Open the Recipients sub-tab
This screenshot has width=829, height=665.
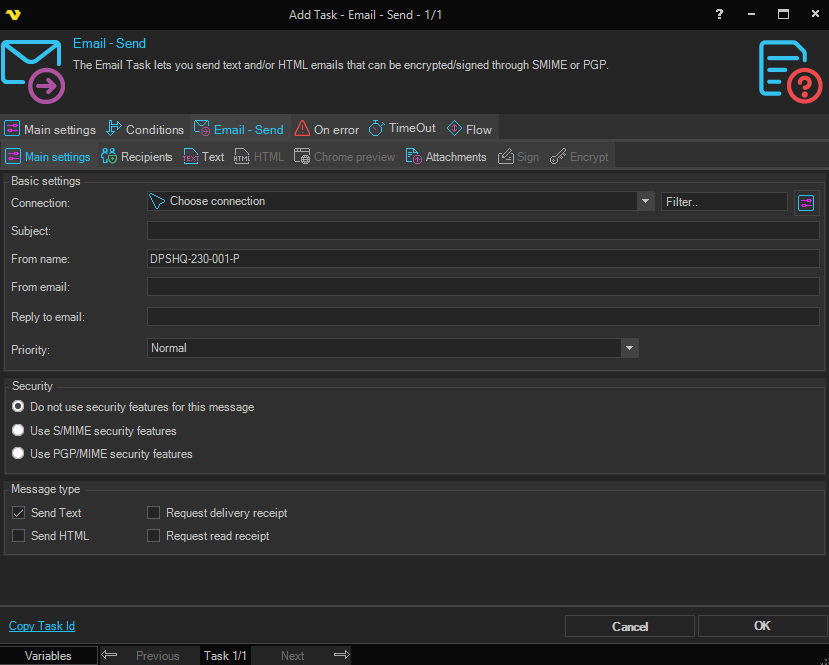click(x=137, y=157)
